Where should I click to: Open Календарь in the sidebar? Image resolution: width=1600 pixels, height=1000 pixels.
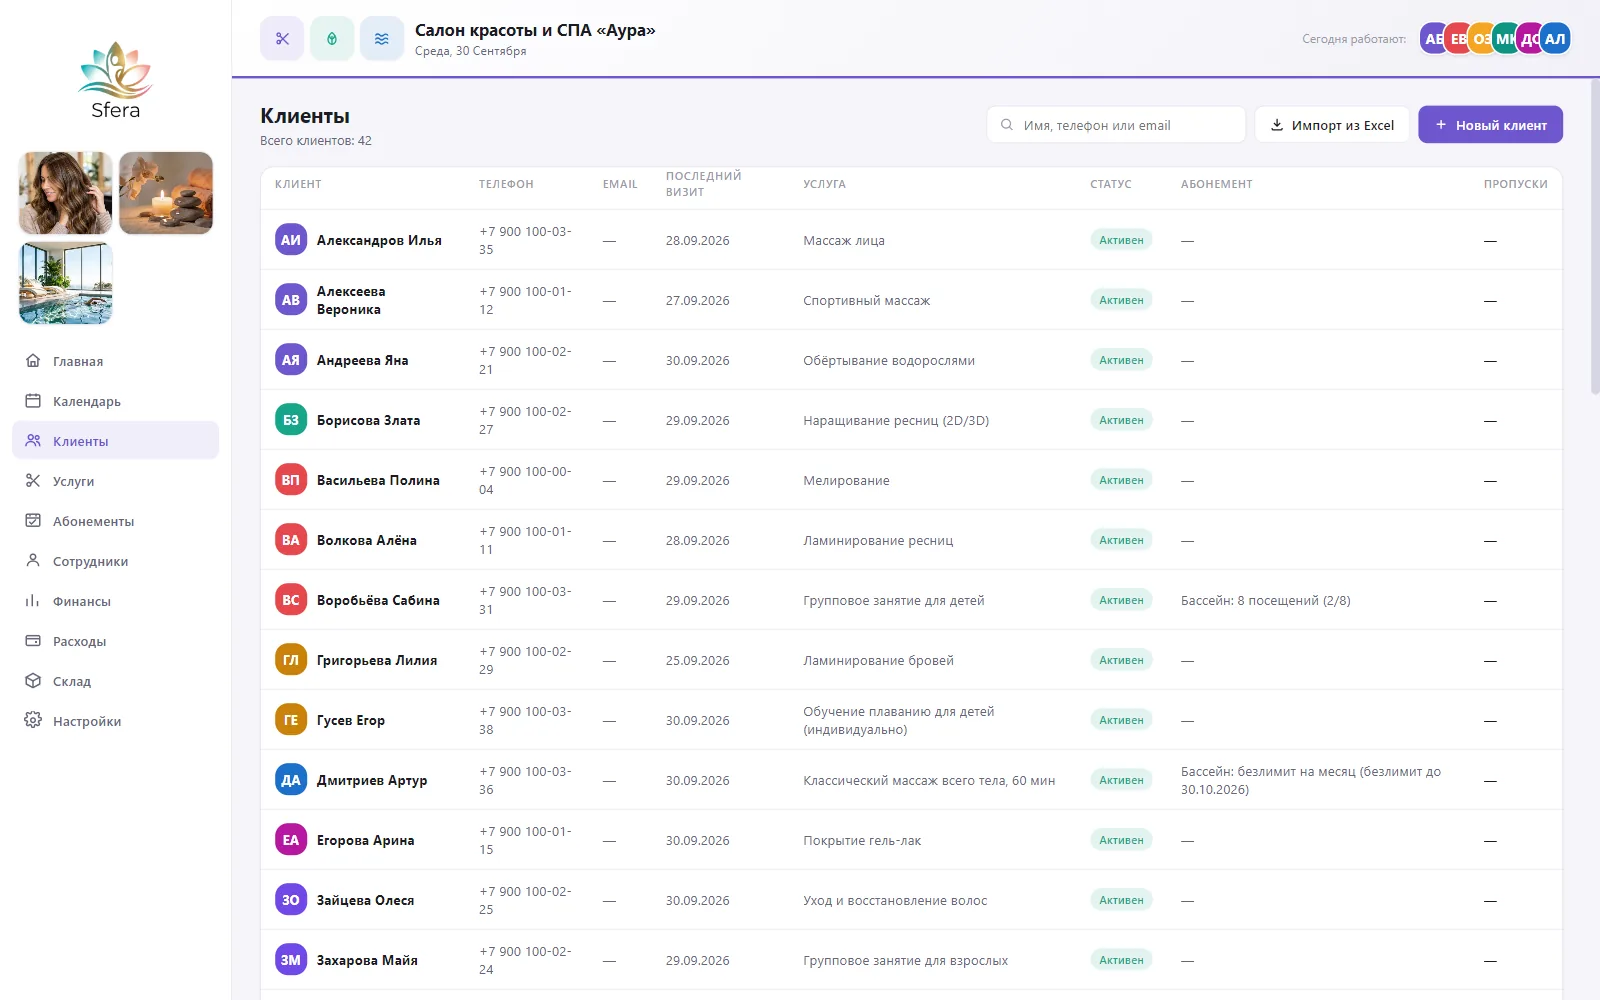(x=115, y=401)
